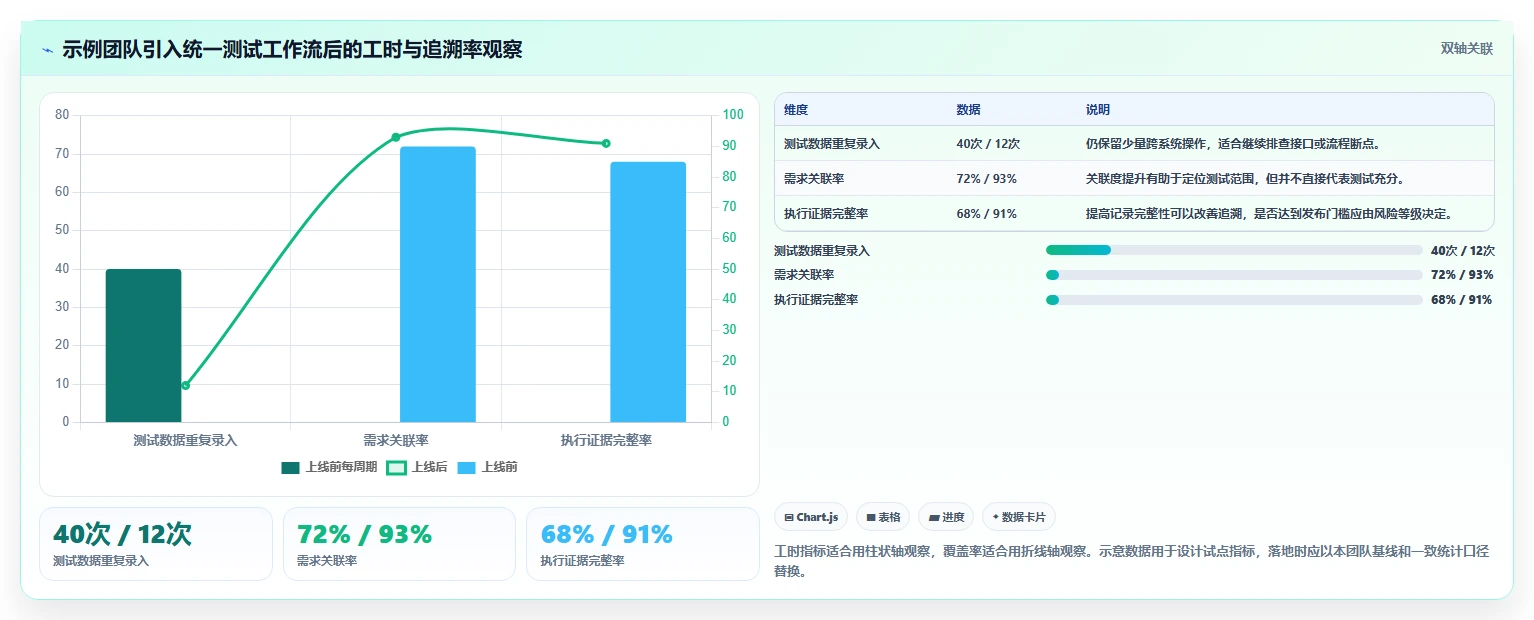This screenshot has height=620, width=1534.
Task: Click 测试数据重复录入 x-axis label under chart
Action: click(x=185, y=440)
